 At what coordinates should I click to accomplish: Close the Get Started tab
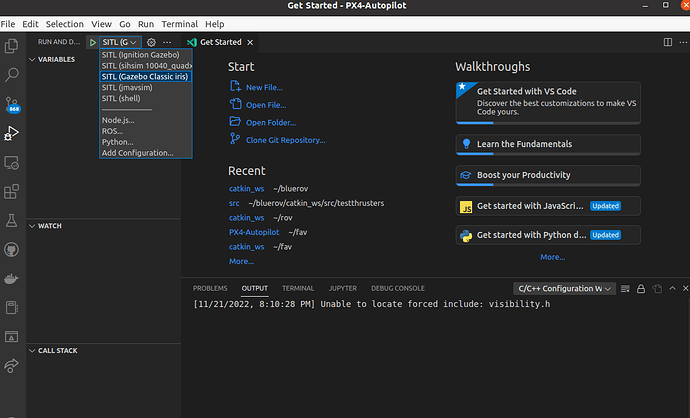250,42
